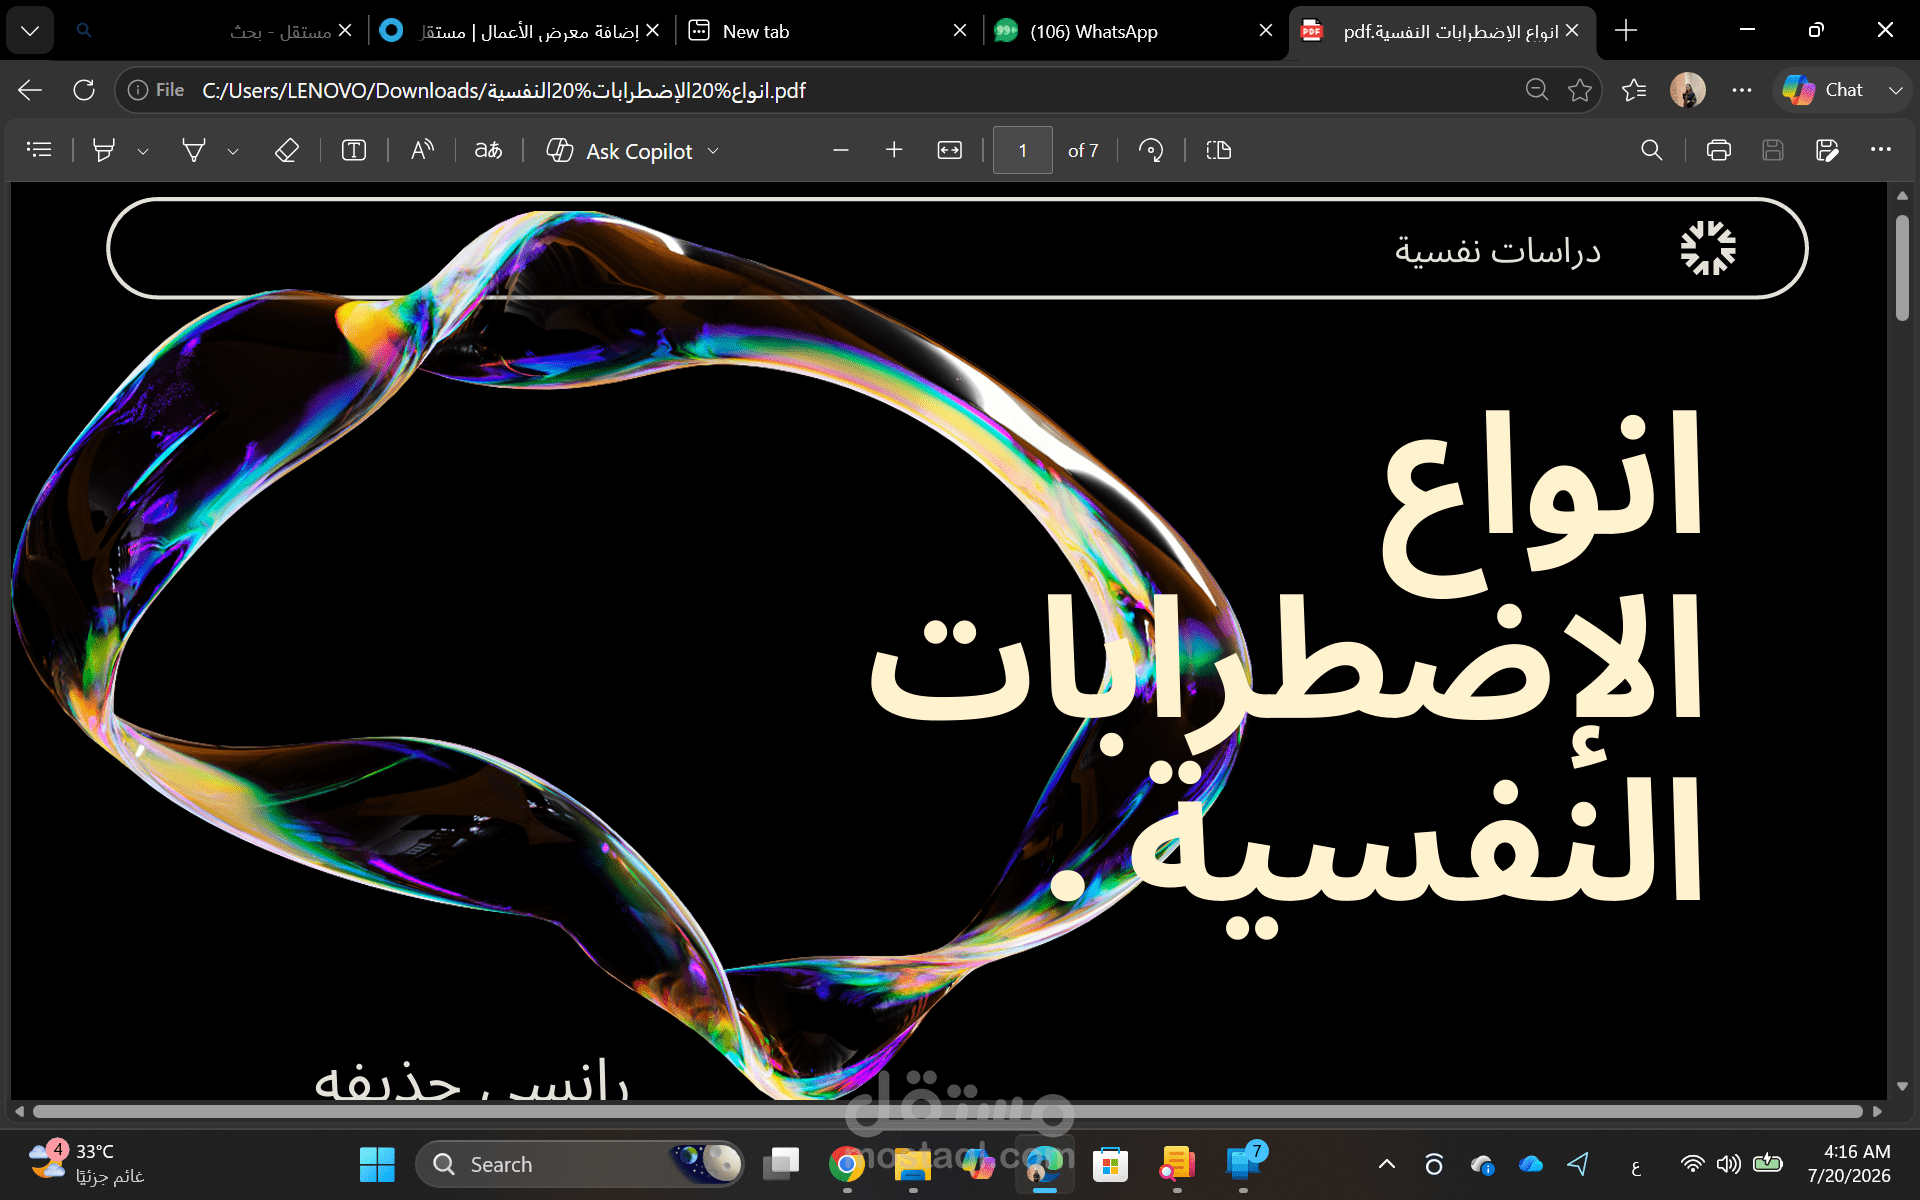The height and width of the screenshot is (1200, 1920).
Task: Open the Wi-Fi network settings
Action: coord(1692,1164)
